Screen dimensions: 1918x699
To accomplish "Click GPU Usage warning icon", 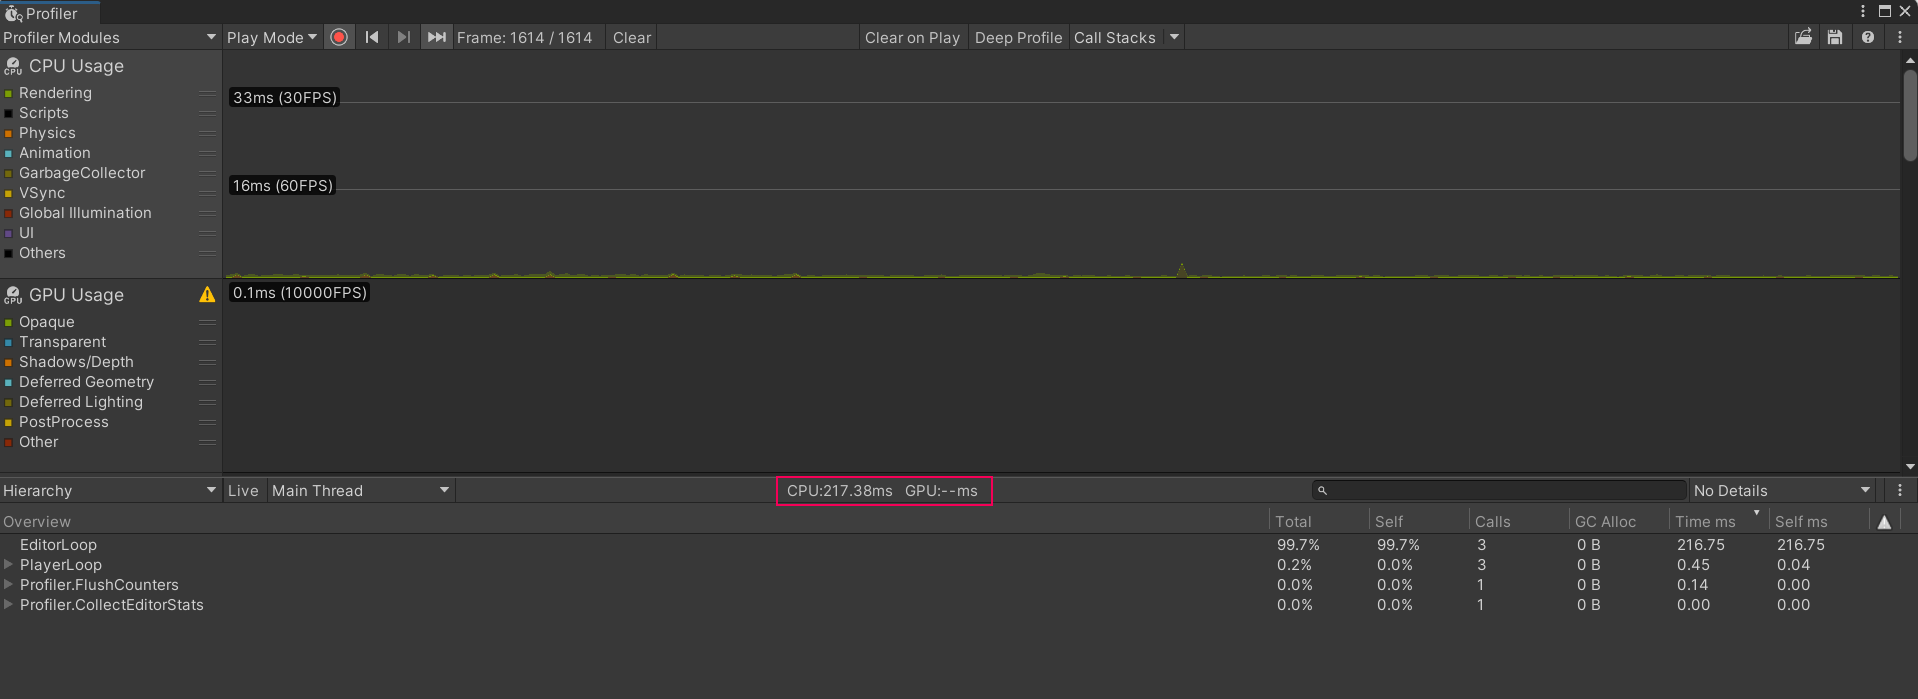I will pos(207,295).
